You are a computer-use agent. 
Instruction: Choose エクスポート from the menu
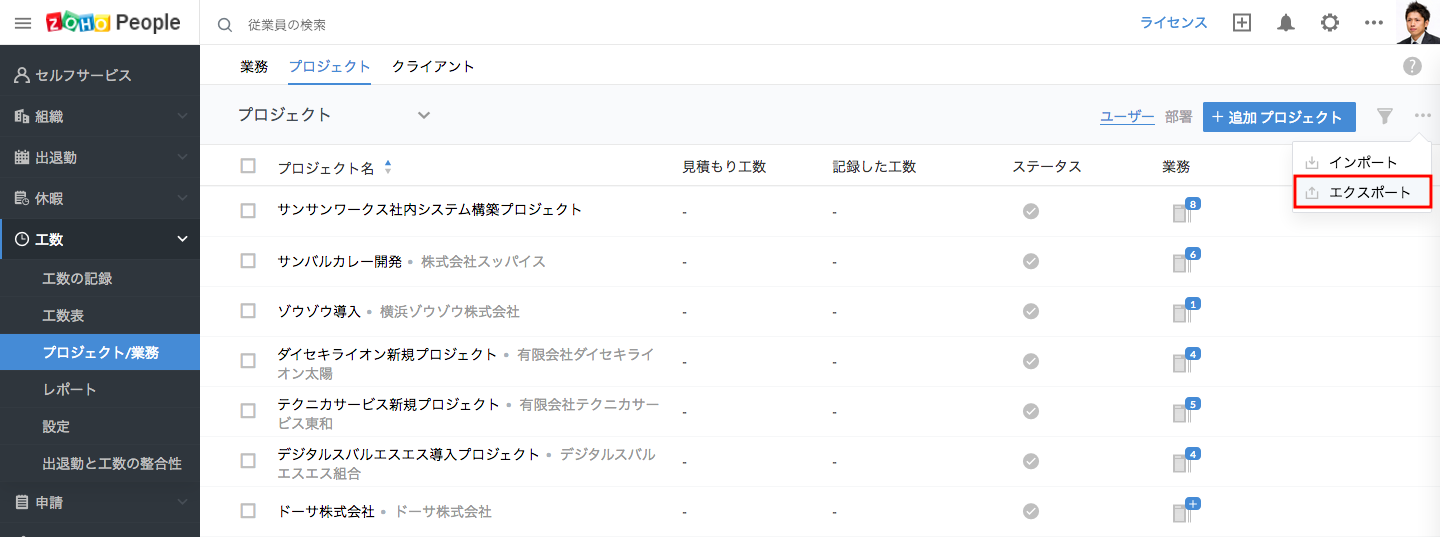tap(1369, 192)
